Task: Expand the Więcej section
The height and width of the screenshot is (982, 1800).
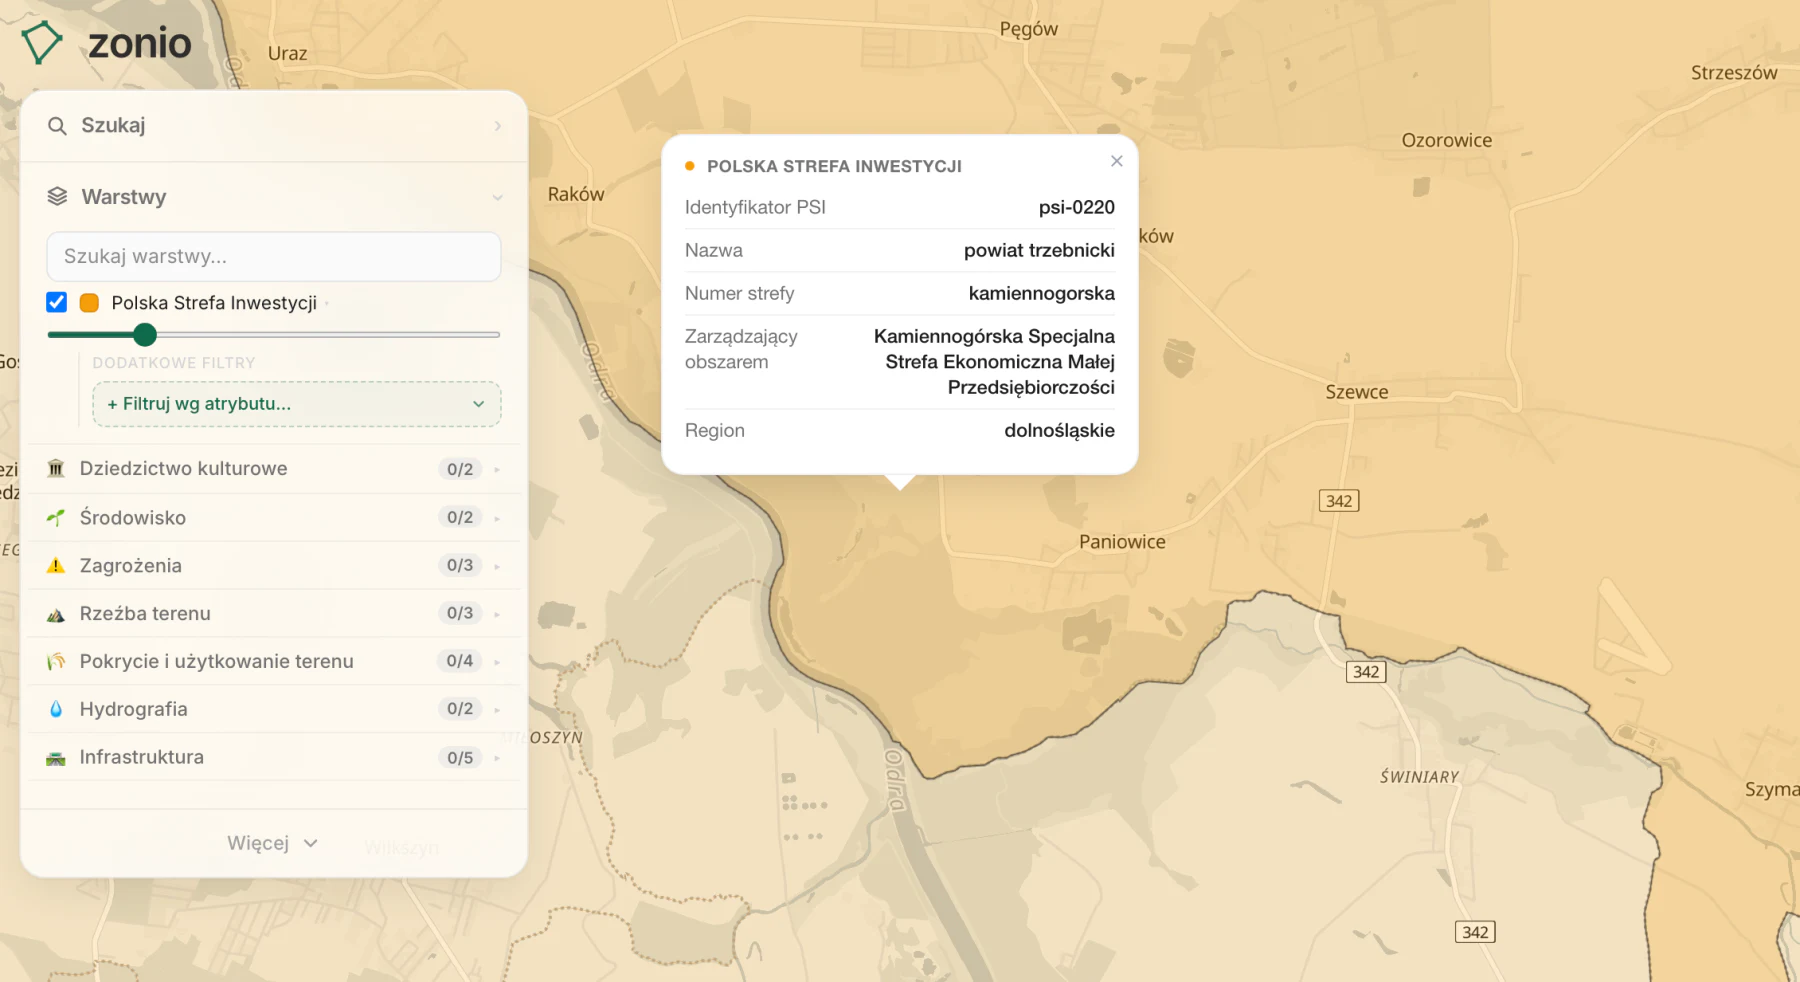Action: (x=273, y=843)
